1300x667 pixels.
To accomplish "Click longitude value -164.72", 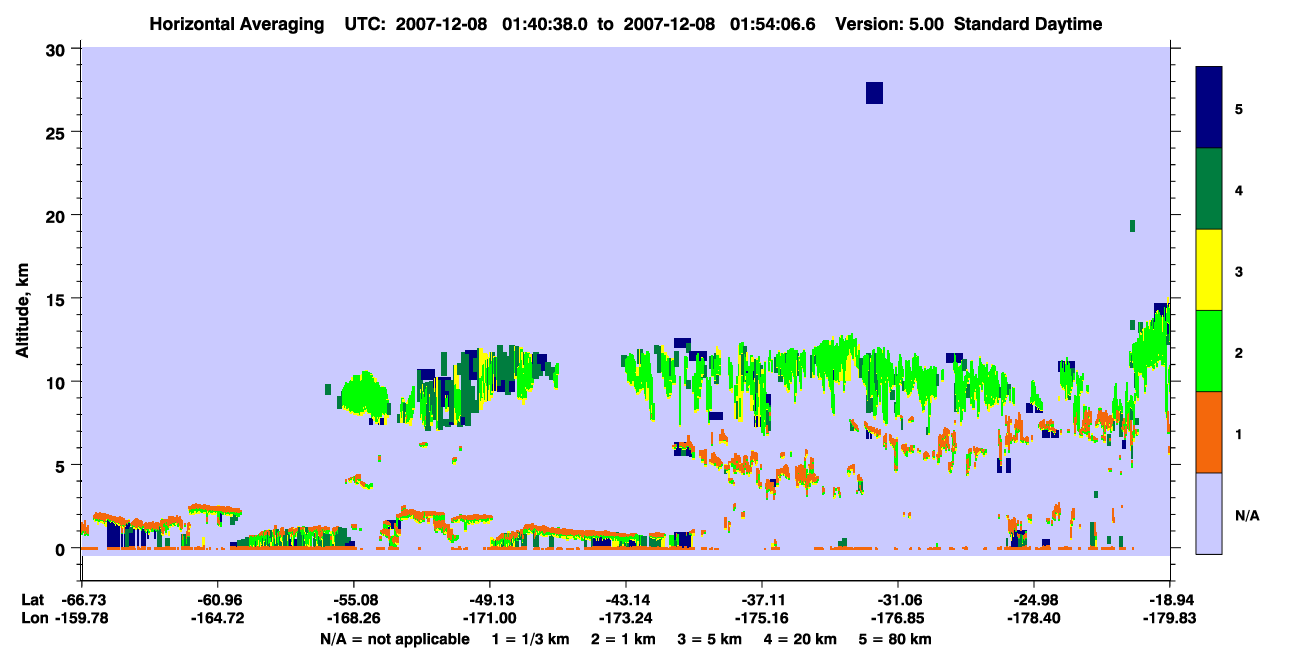I will (217, 619).
